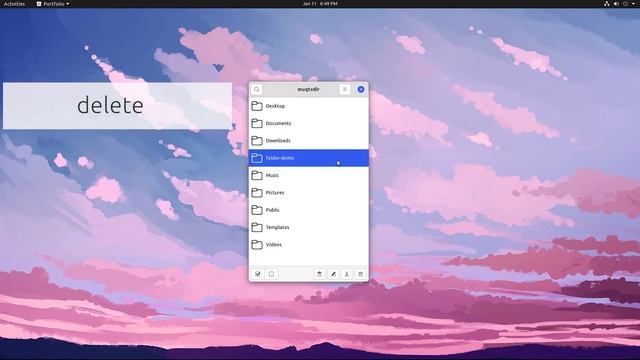Click the power icon in top bar
Viewport: 640px width, 360px height.
click(625, 4)
